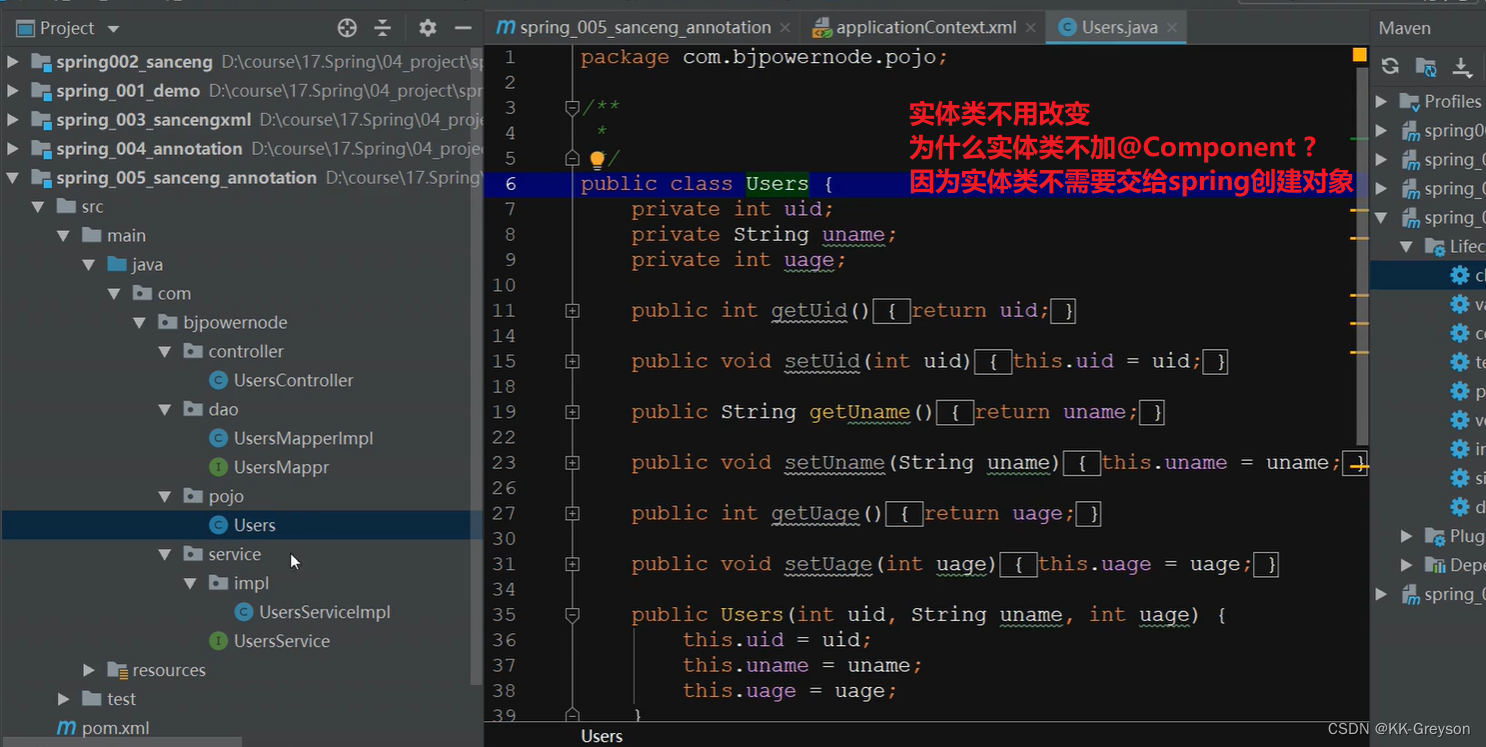Image resolution: width=1486 pixels, height=747 pixels.
Task: Close the spring_005_sanceng_annotation tab
Action: pyautogui.click(x=785, y=28)
